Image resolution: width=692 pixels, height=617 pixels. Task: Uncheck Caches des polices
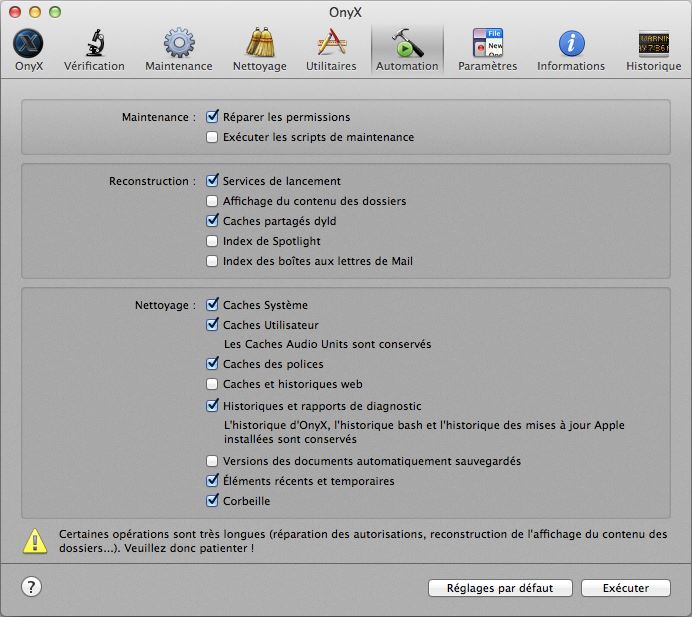click(212, 364)
